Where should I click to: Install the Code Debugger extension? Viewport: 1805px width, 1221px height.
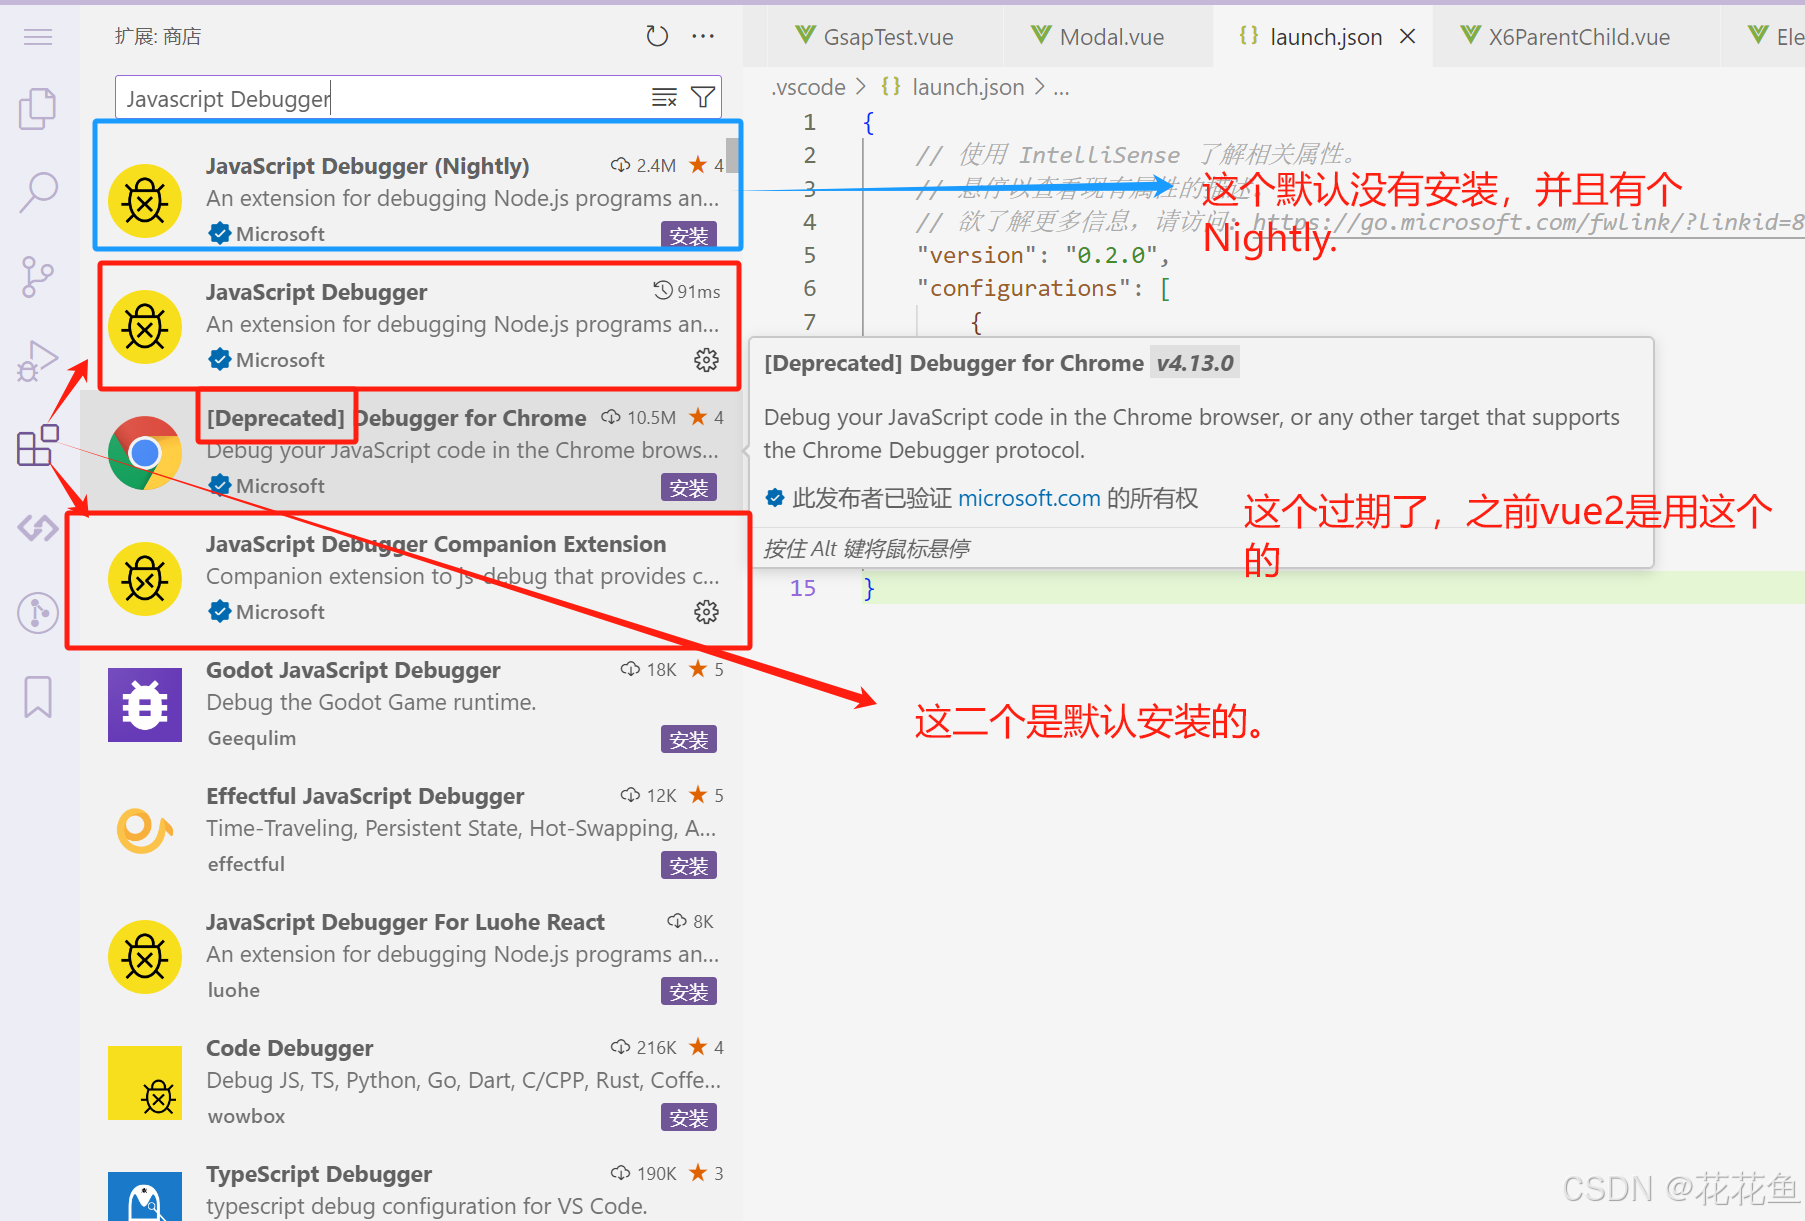click(x=688, y=1117)
